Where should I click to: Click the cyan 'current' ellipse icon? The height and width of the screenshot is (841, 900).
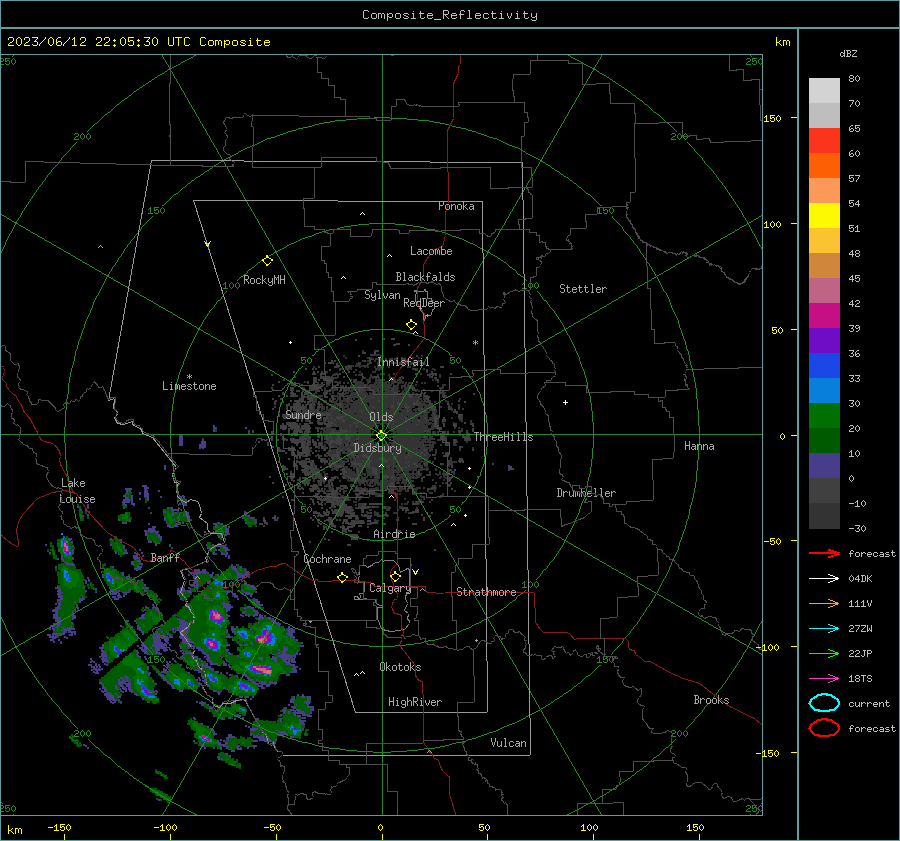824,703
